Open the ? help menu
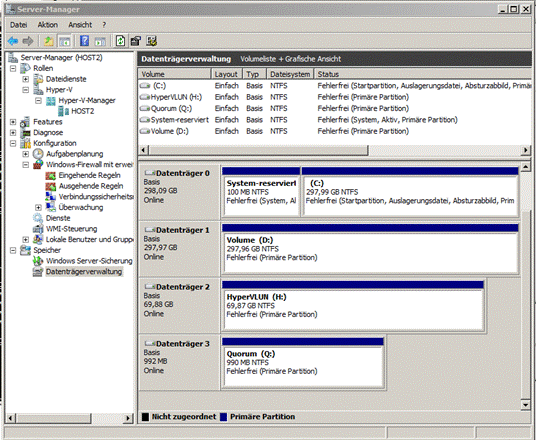 (x=104, y=25)
